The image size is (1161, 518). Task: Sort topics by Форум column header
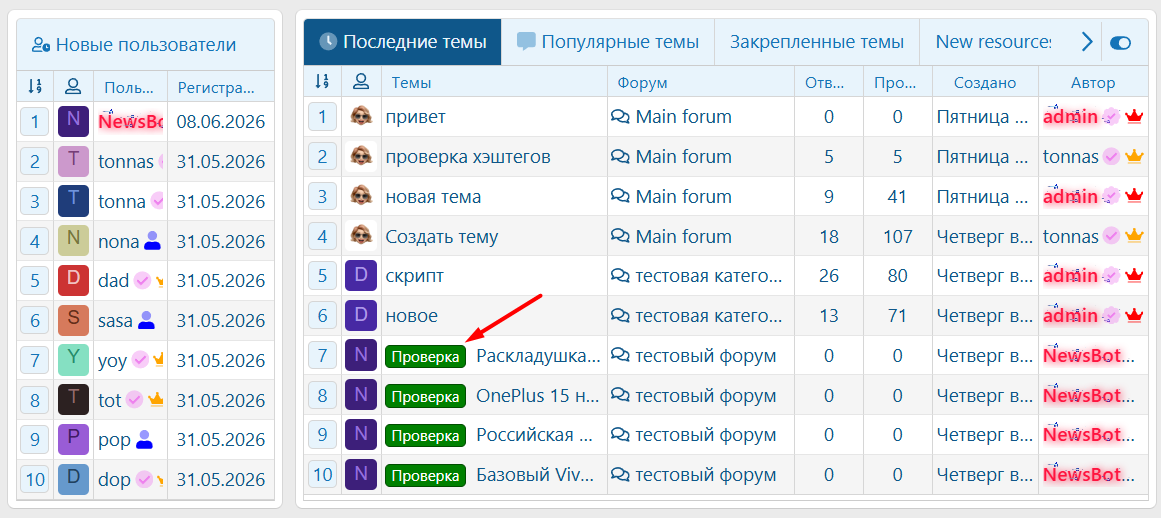643,83
